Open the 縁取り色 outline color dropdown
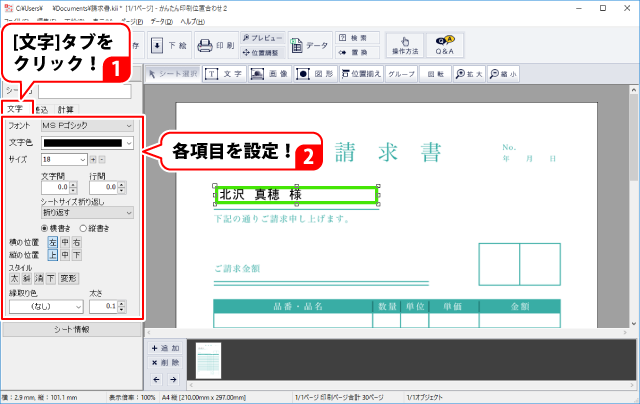The height and width of the screenshot is (404, 640). 77,307
